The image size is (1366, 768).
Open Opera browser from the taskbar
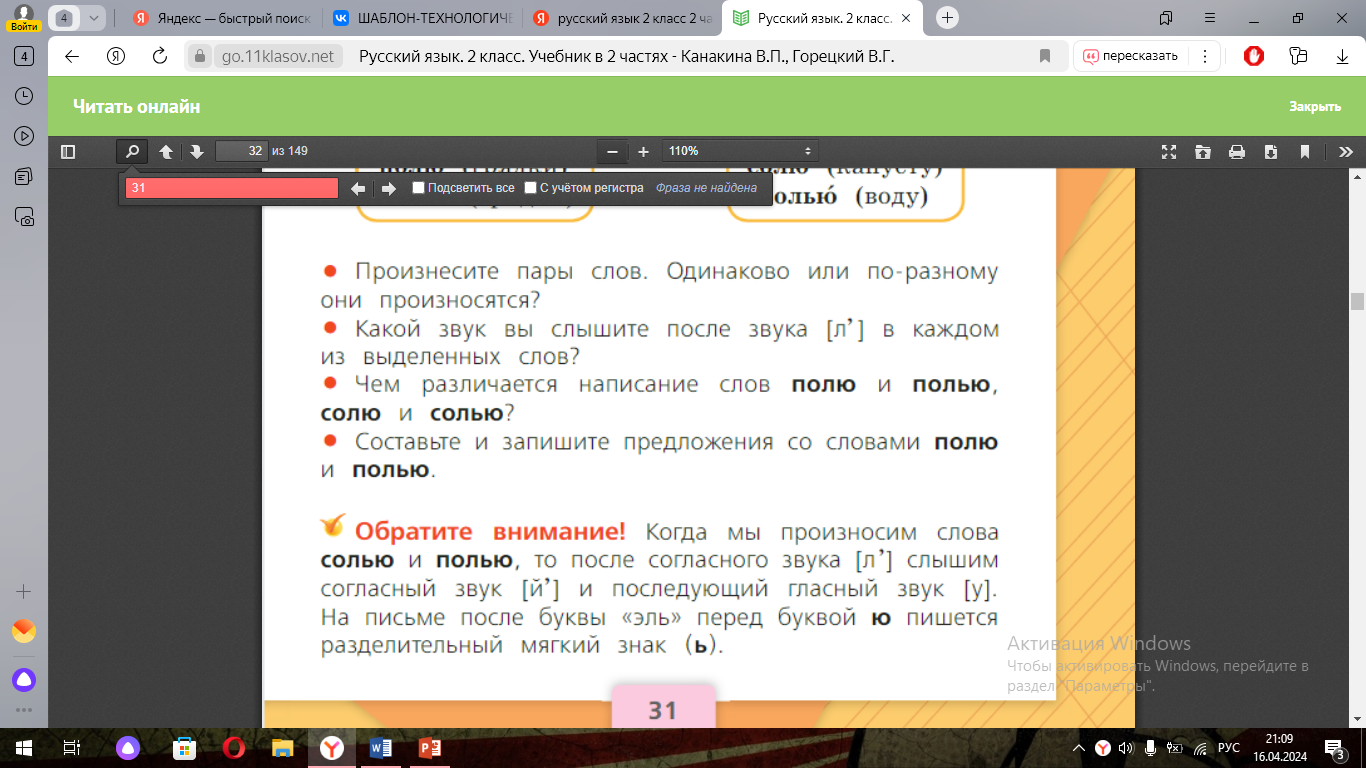click(x=234, y=748)
